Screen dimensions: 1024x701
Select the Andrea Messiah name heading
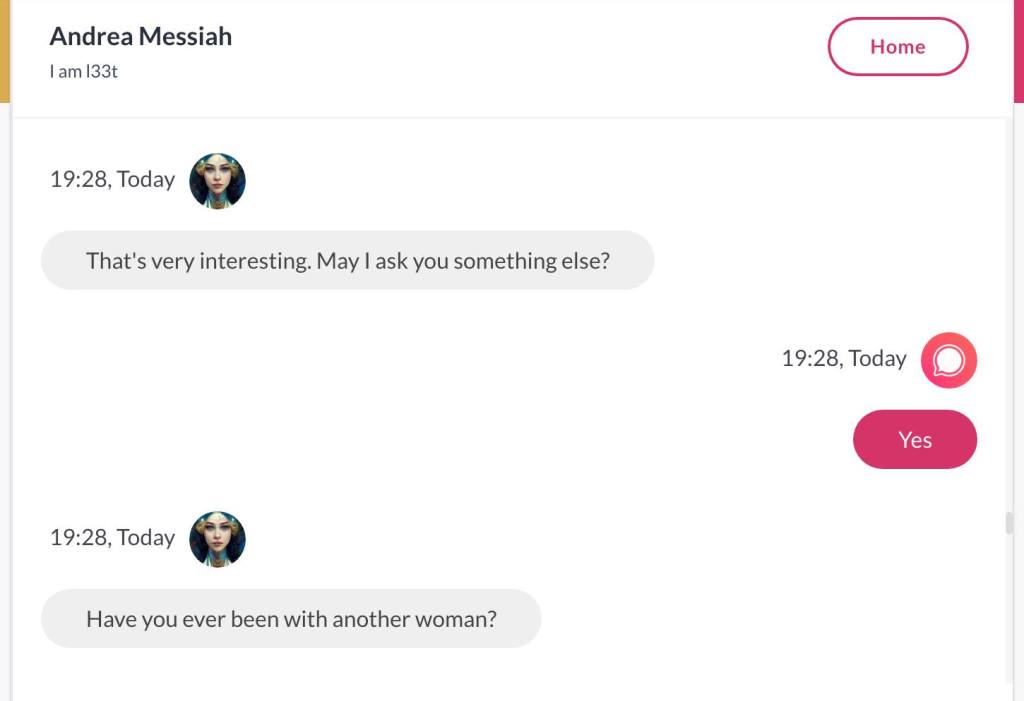click(x=141, y=37)
